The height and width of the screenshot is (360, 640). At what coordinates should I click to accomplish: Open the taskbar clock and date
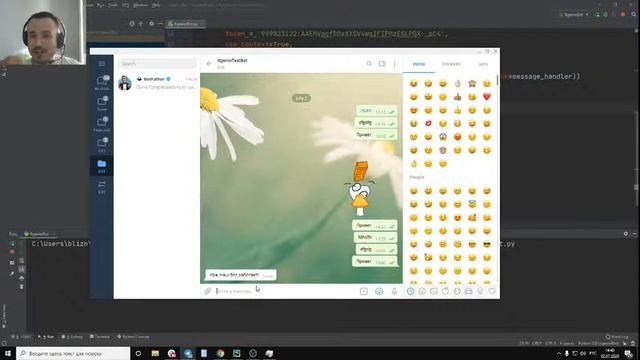point(610,353)
